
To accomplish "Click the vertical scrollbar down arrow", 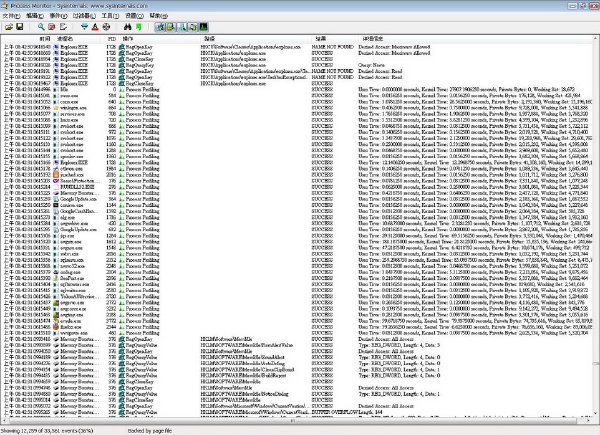I will click(x=596, y=414).
